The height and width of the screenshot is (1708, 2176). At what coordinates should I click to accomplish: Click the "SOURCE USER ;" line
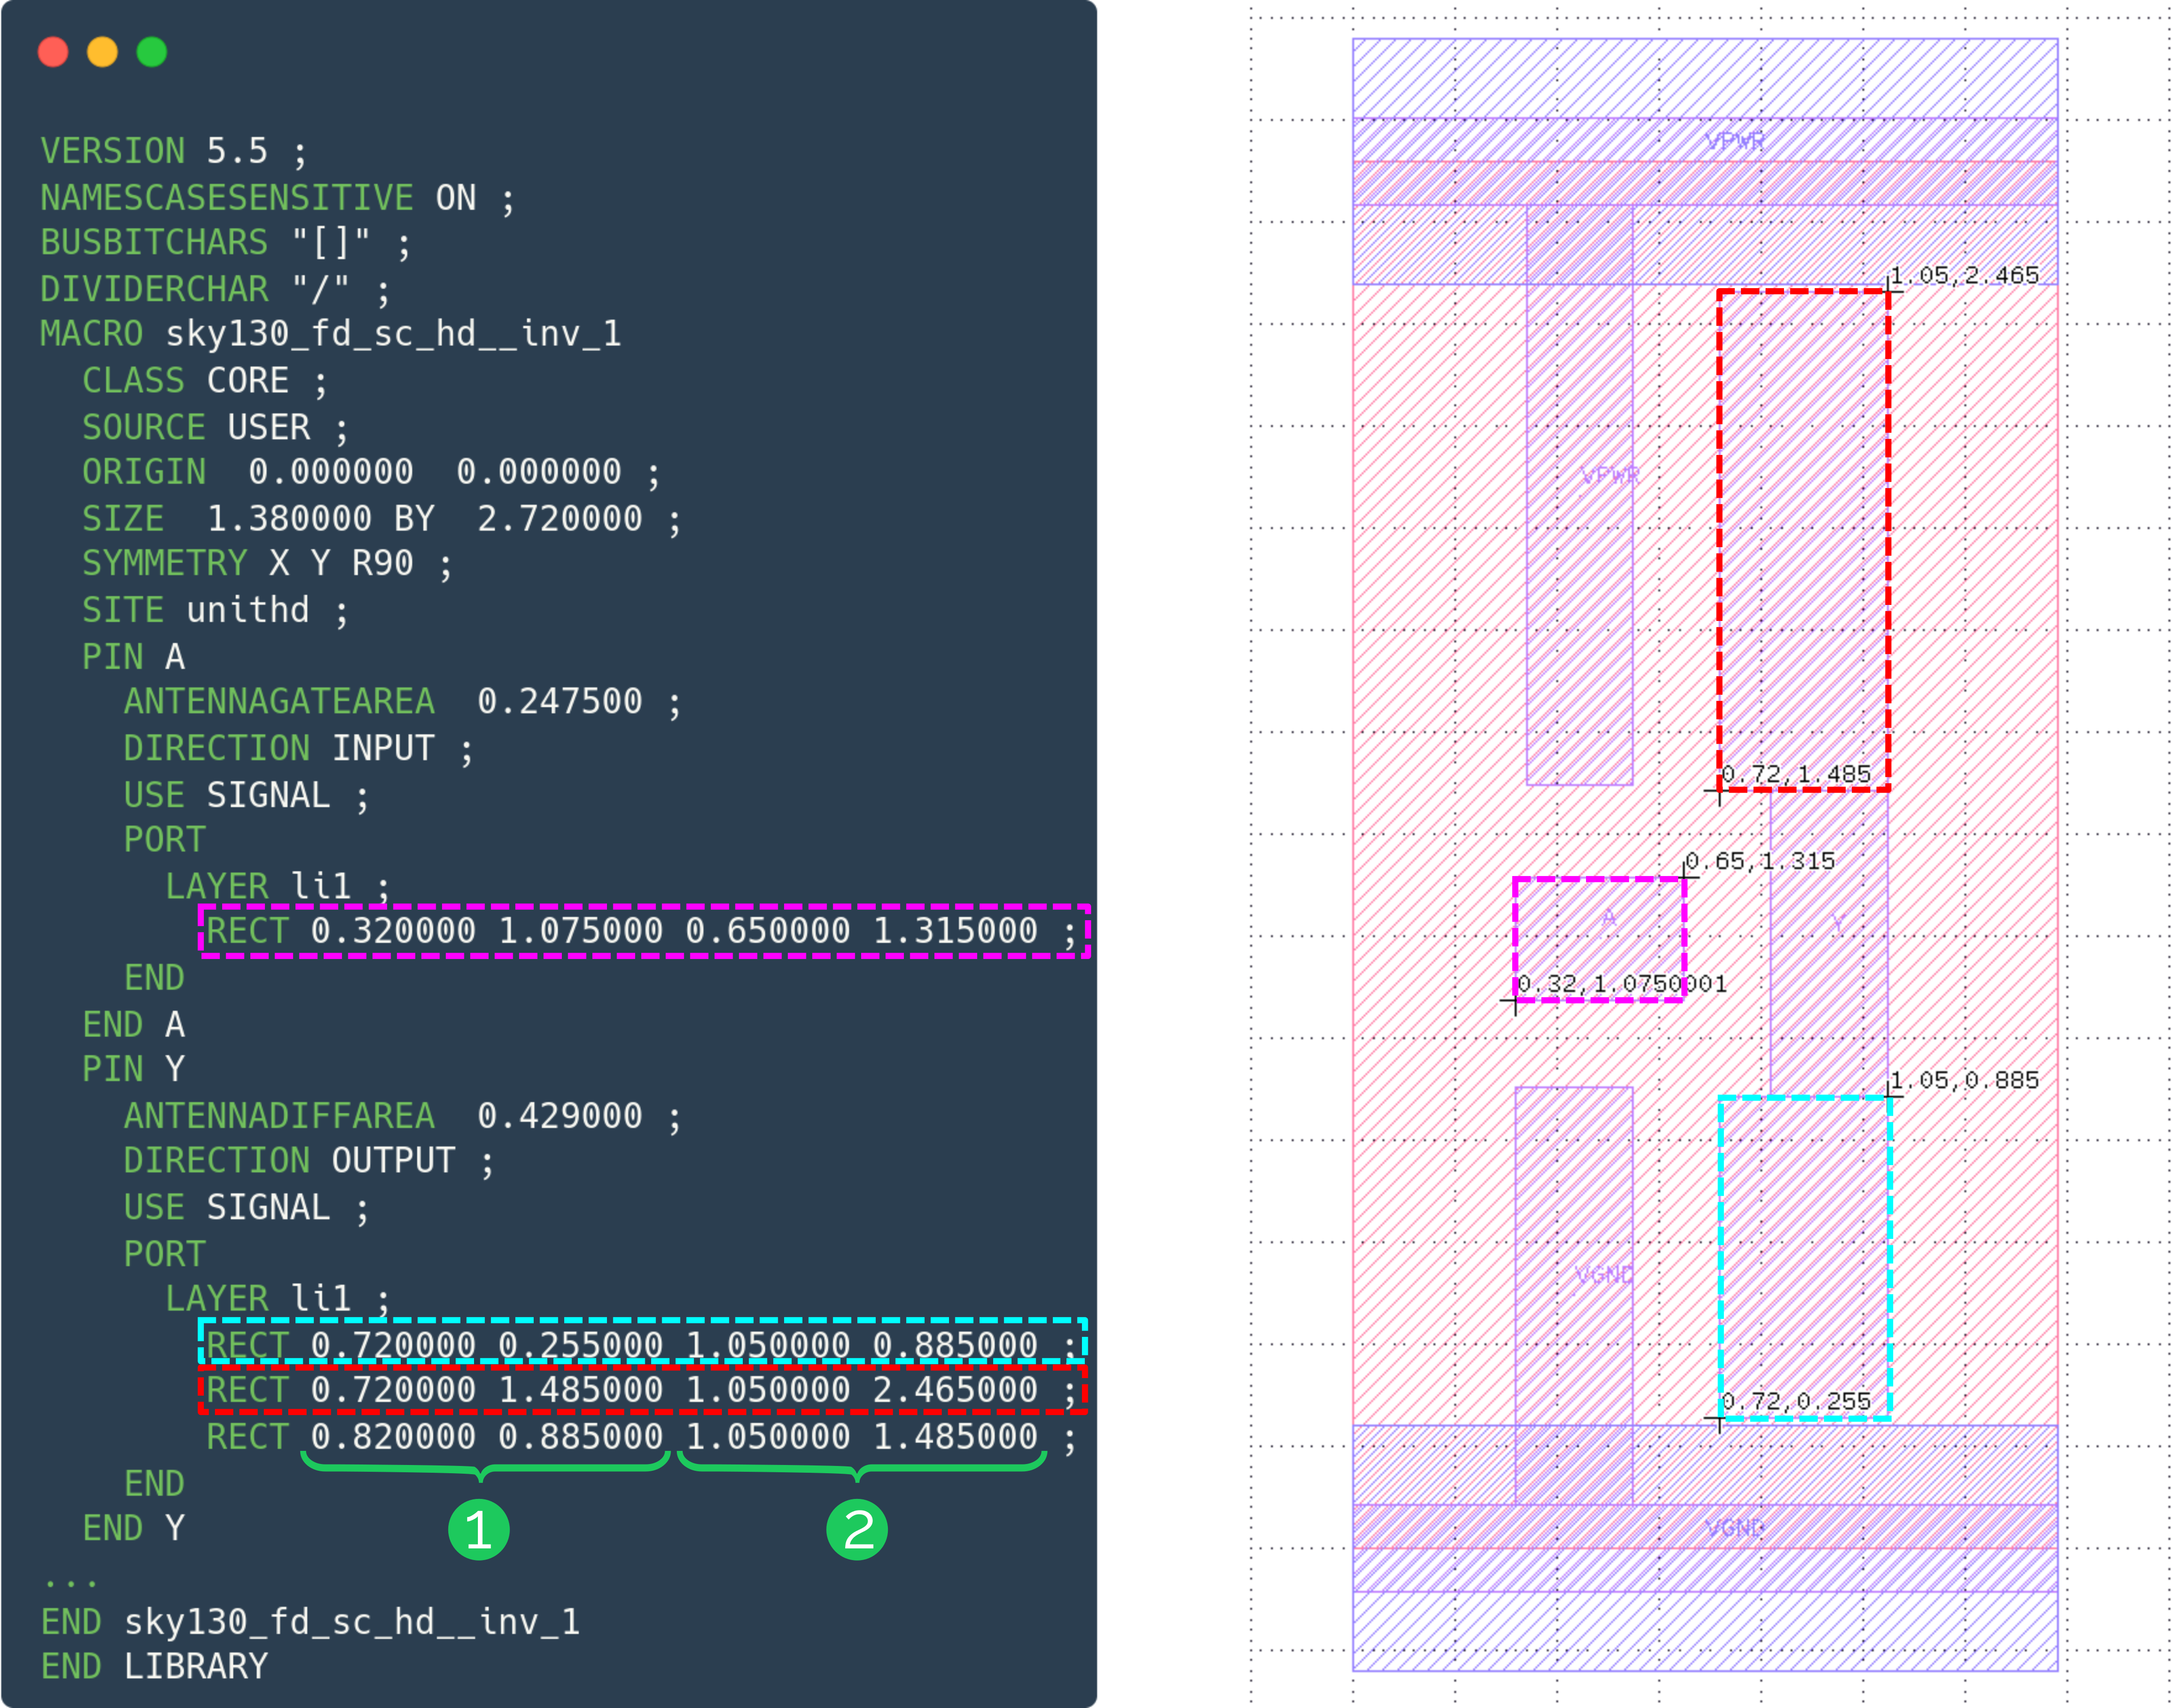[x=215, y=427]
